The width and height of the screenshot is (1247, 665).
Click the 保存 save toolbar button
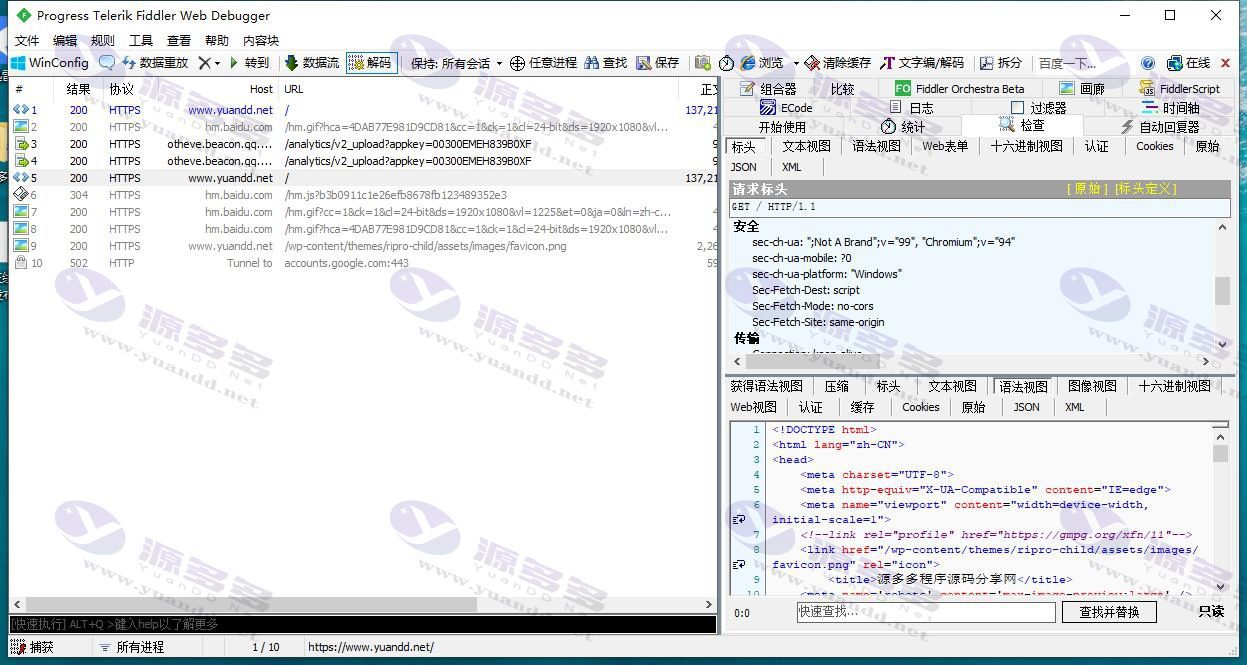click(x=658, y=62)
